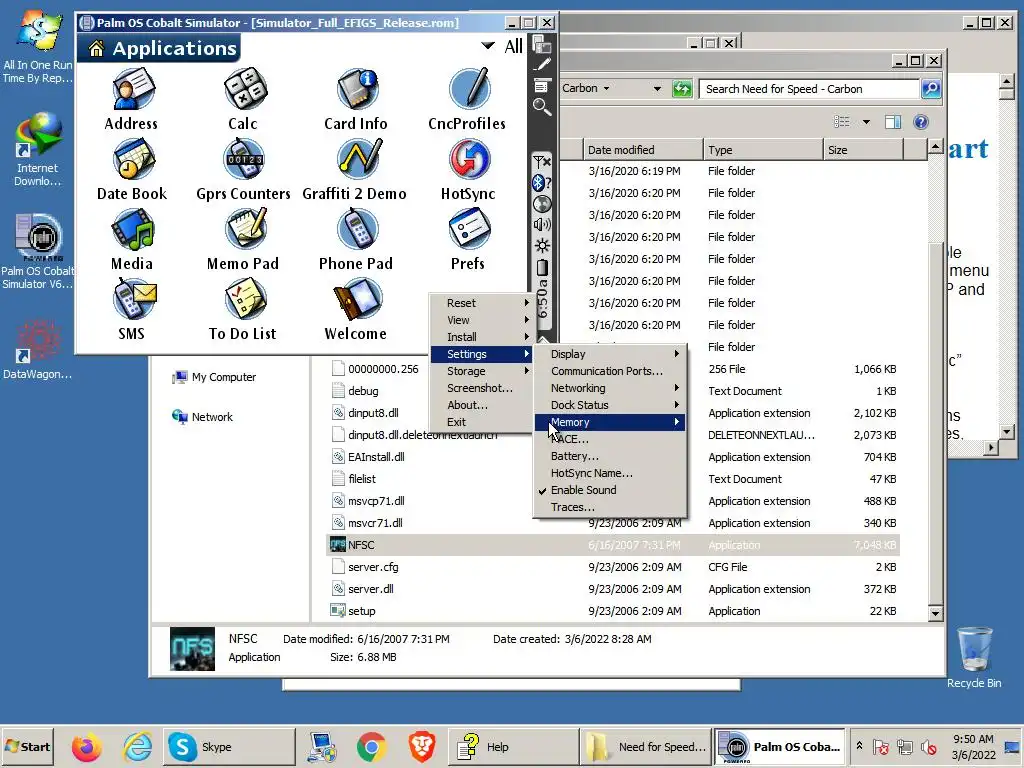This screenshot has height=768, width=1024.
Task: Switch to Need for Speed taskbar window
Action: point(645,746)
